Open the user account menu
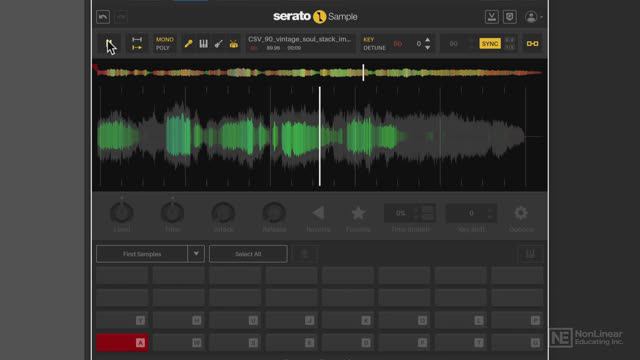 click(x=533, y=17)
